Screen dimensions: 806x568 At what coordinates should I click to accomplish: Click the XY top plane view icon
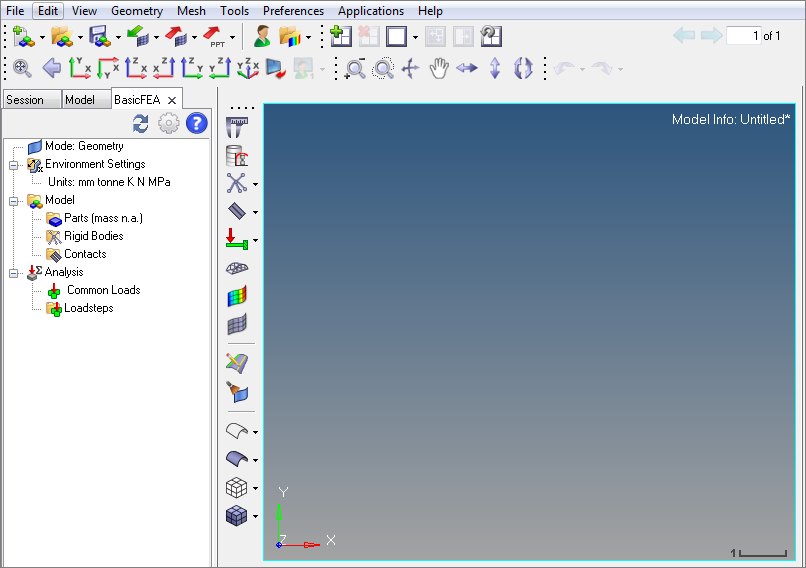79,68
